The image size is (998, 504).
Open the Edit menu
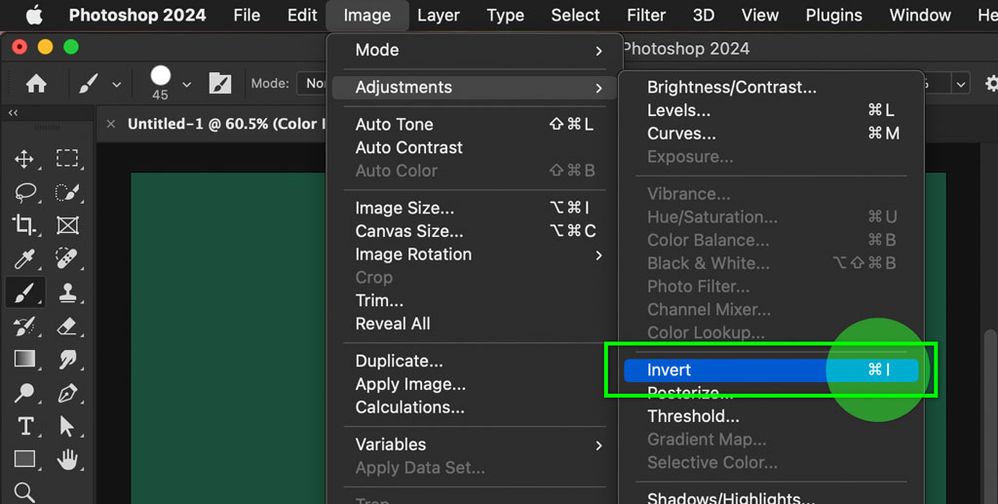click(302, 15)
